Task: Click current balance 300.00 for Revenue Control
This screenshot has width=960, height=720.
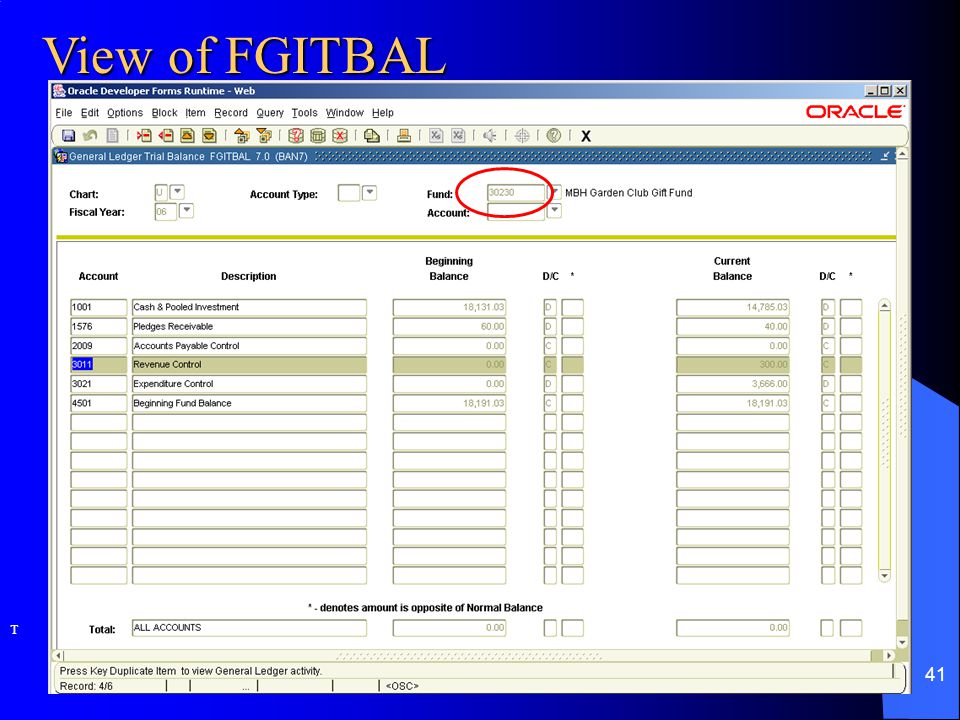Action: pos(733,365)
